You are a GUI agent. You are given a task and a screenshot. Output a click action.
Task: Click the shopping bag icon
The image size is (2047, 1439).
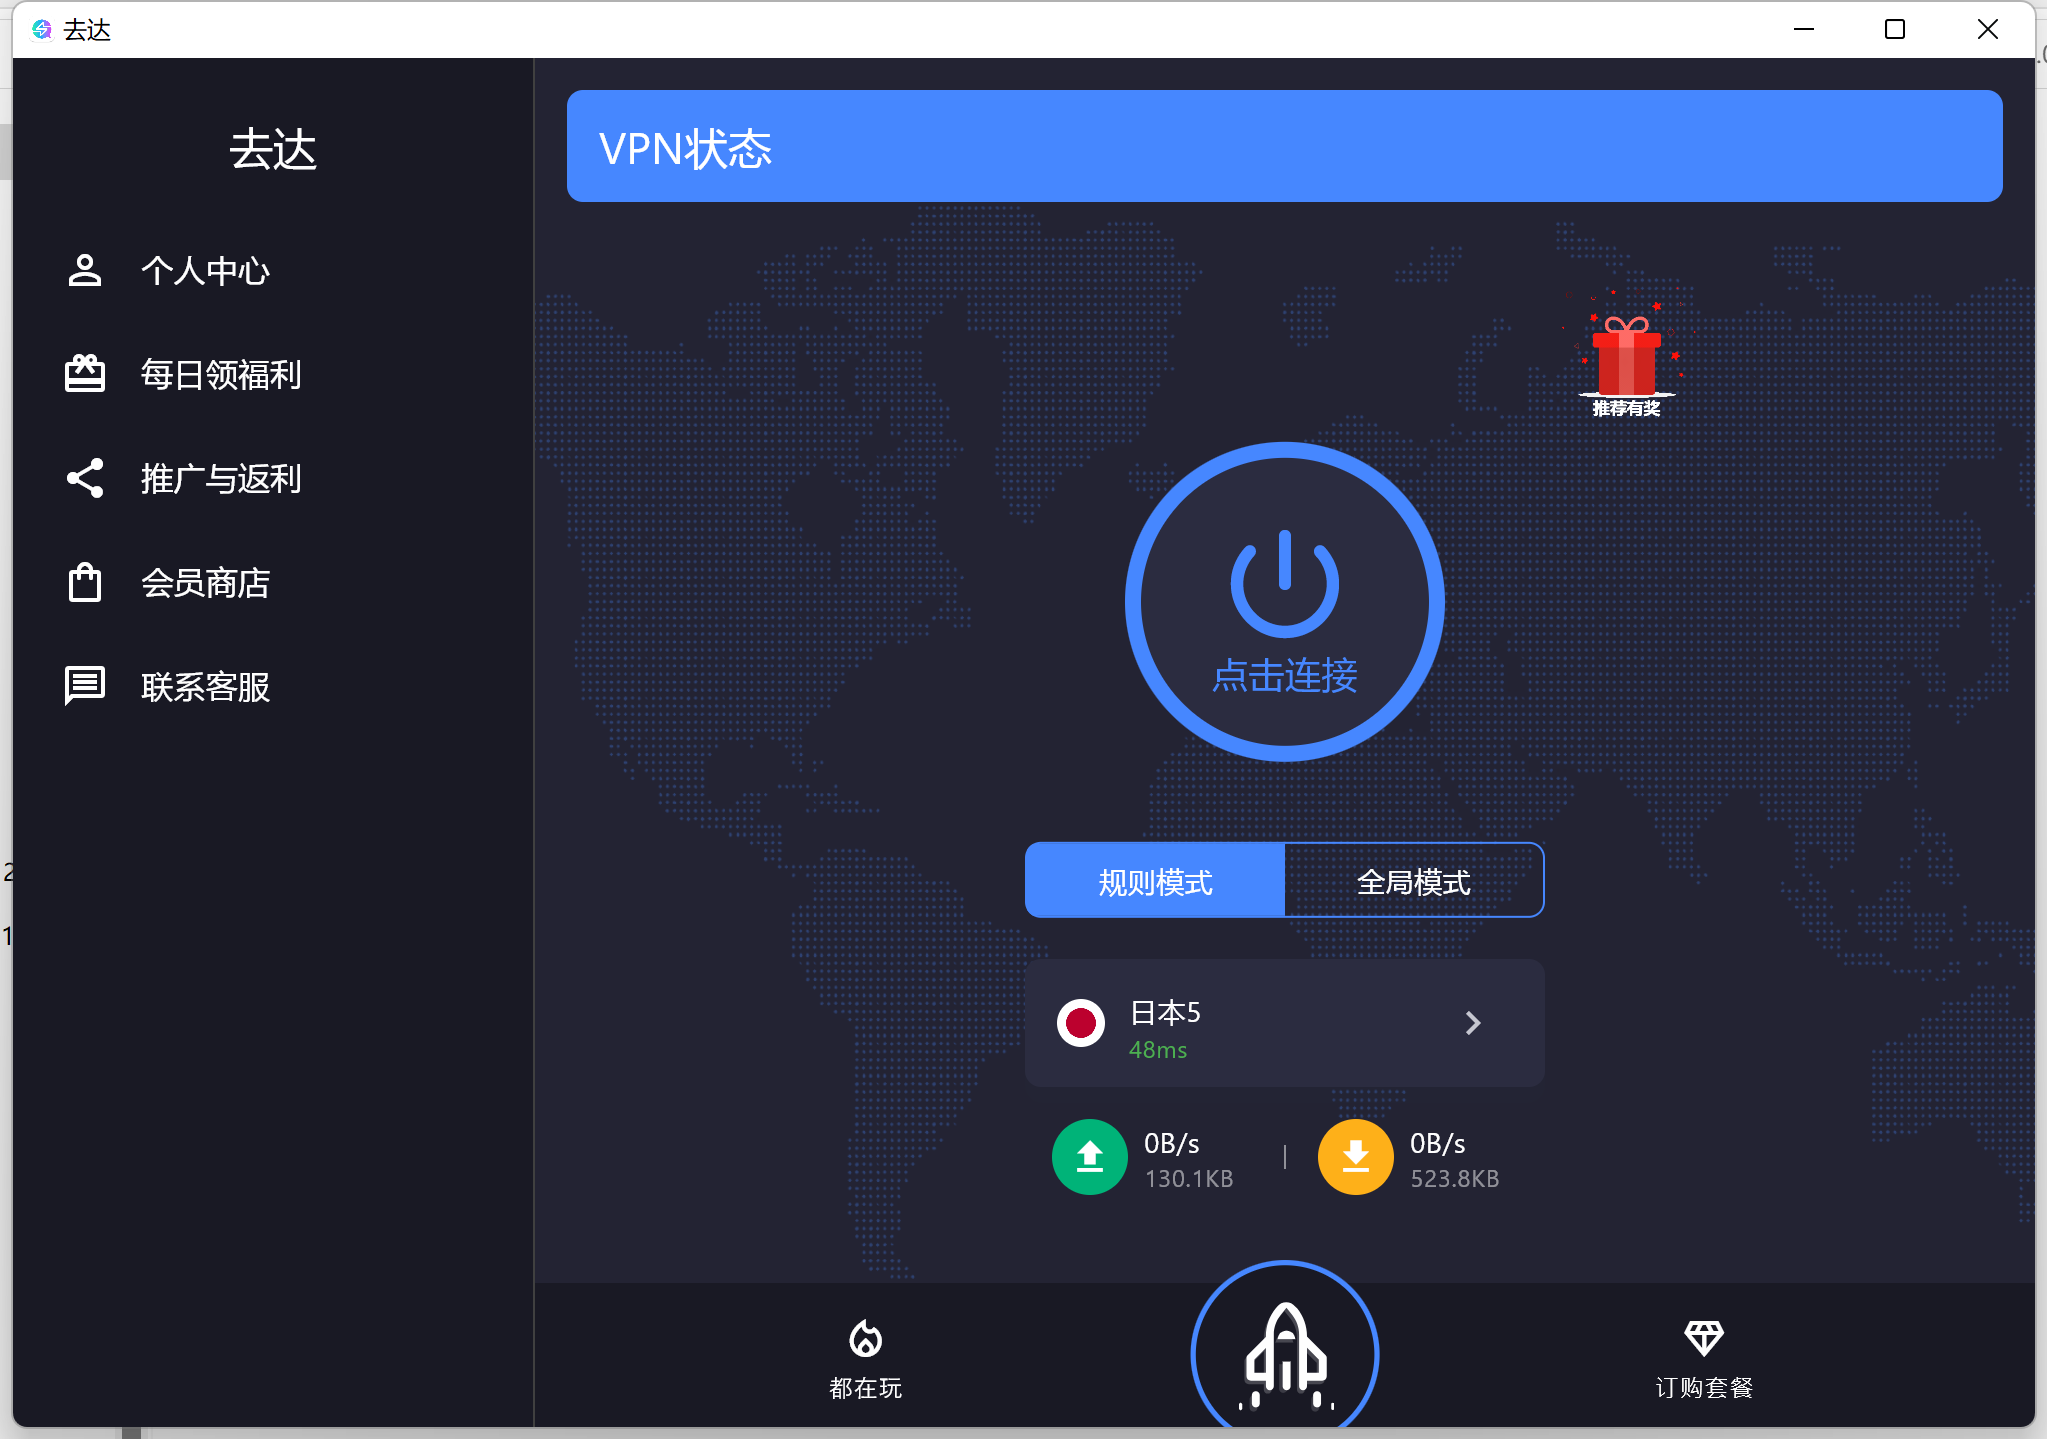coord(85,582)
